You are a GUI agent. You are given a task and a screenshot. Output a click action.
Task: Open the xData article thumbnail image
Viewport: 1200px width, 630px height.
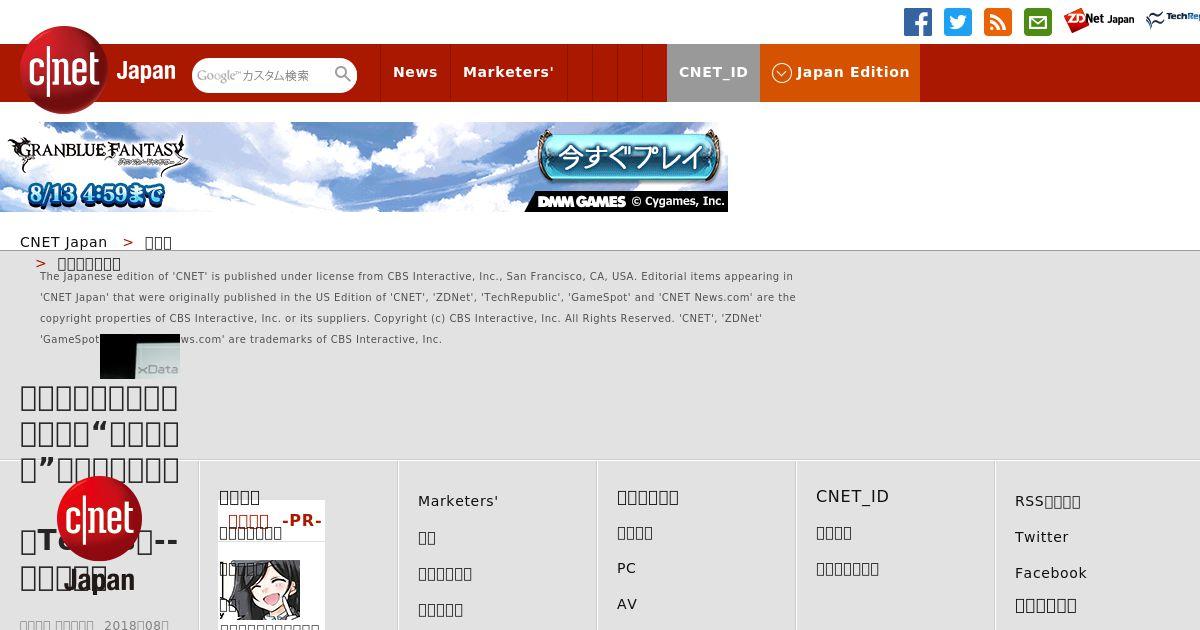point(140,356)
